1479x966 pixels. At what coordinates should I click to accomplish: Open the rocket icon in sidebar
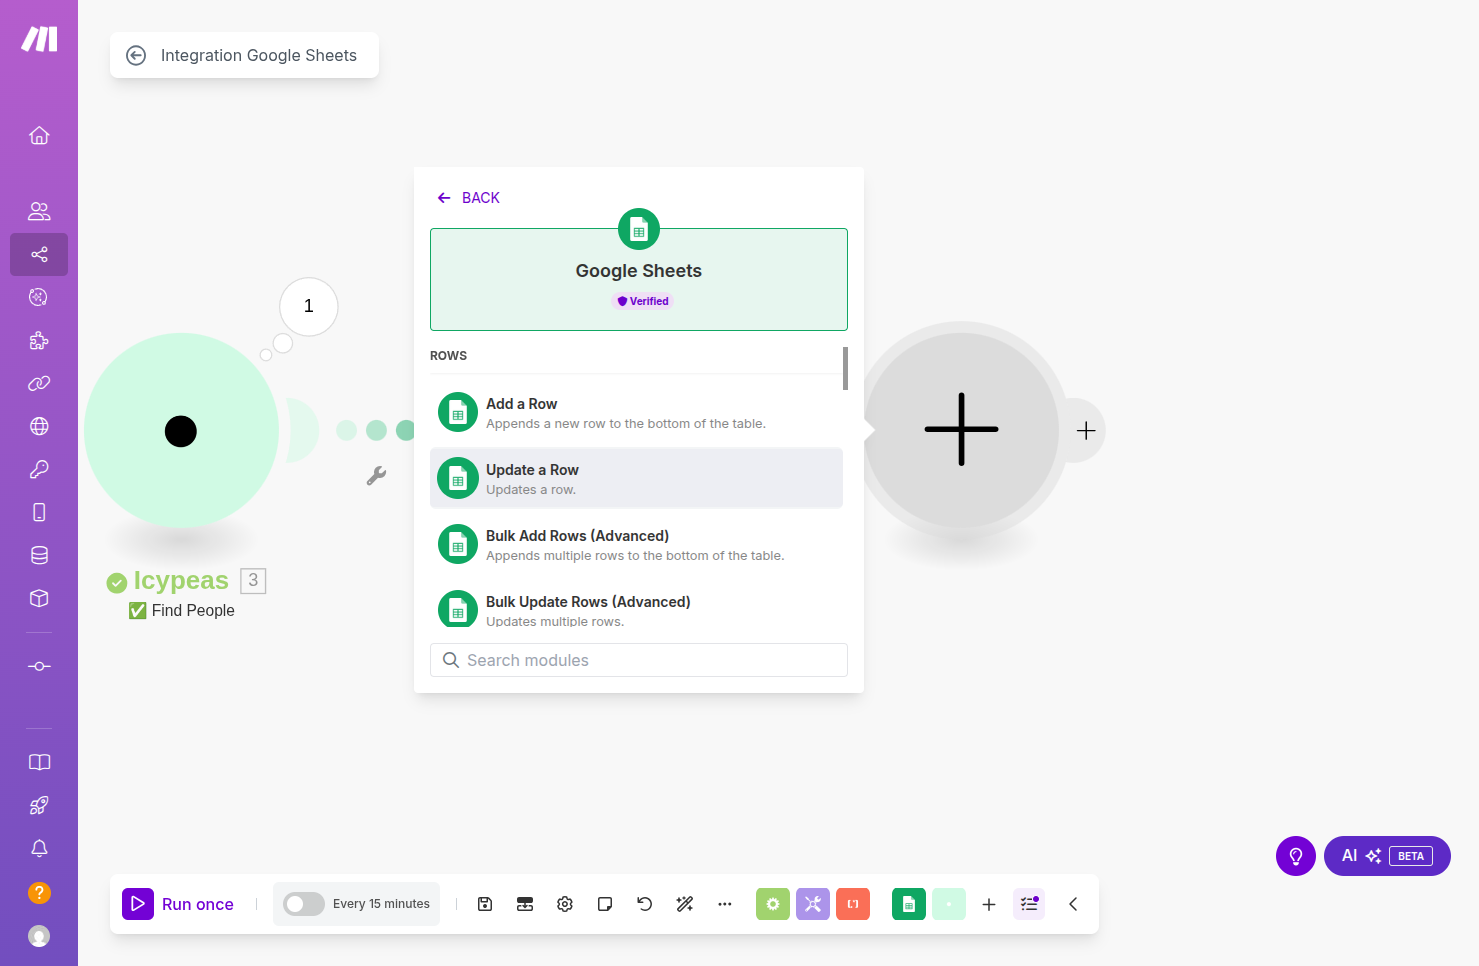tap(39, 805)
